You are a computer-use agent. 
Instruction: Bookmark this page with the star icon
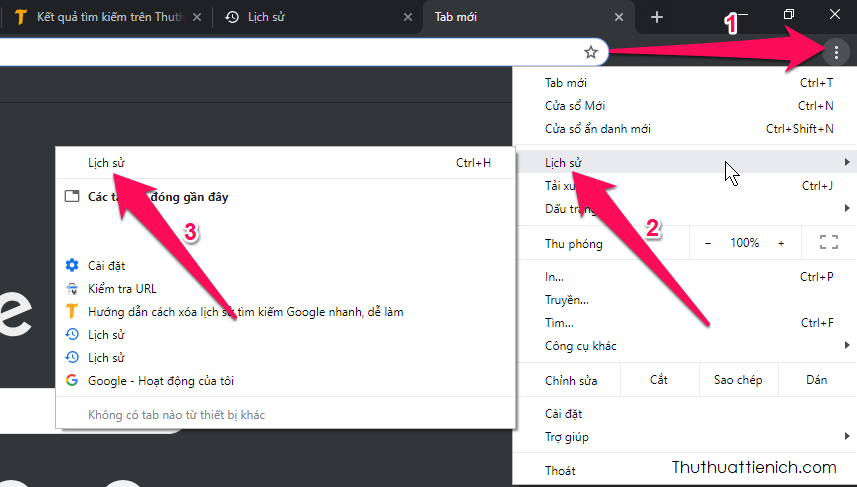point(590,52)
